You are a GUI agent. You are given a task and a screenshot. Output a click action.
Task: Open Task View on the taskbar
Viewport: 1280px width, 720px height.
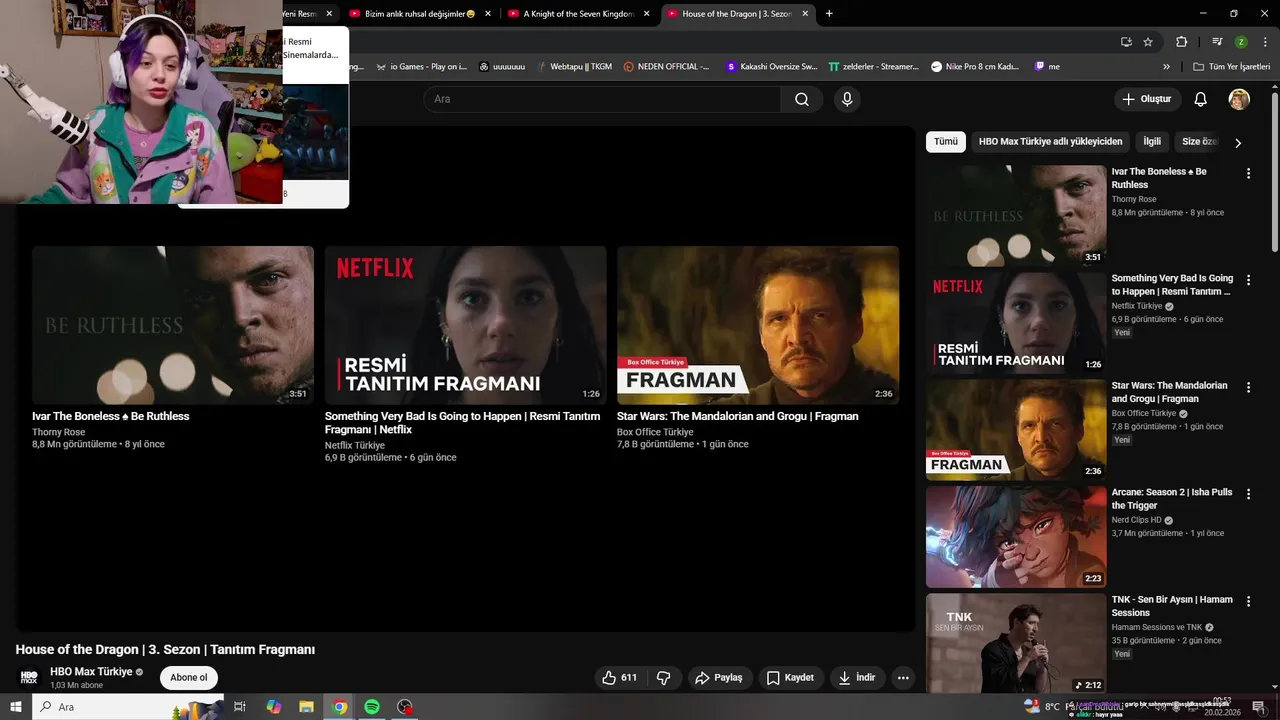(240, 707)
